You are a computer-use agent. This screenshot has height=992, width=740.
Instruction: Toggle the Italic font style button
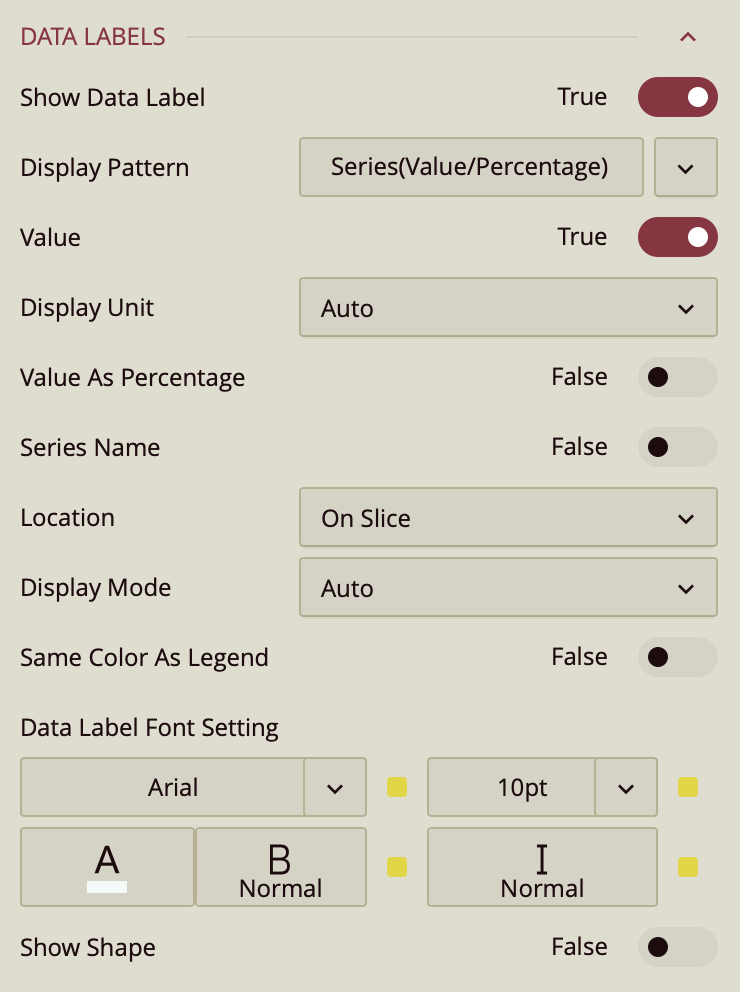click(542, 867)
